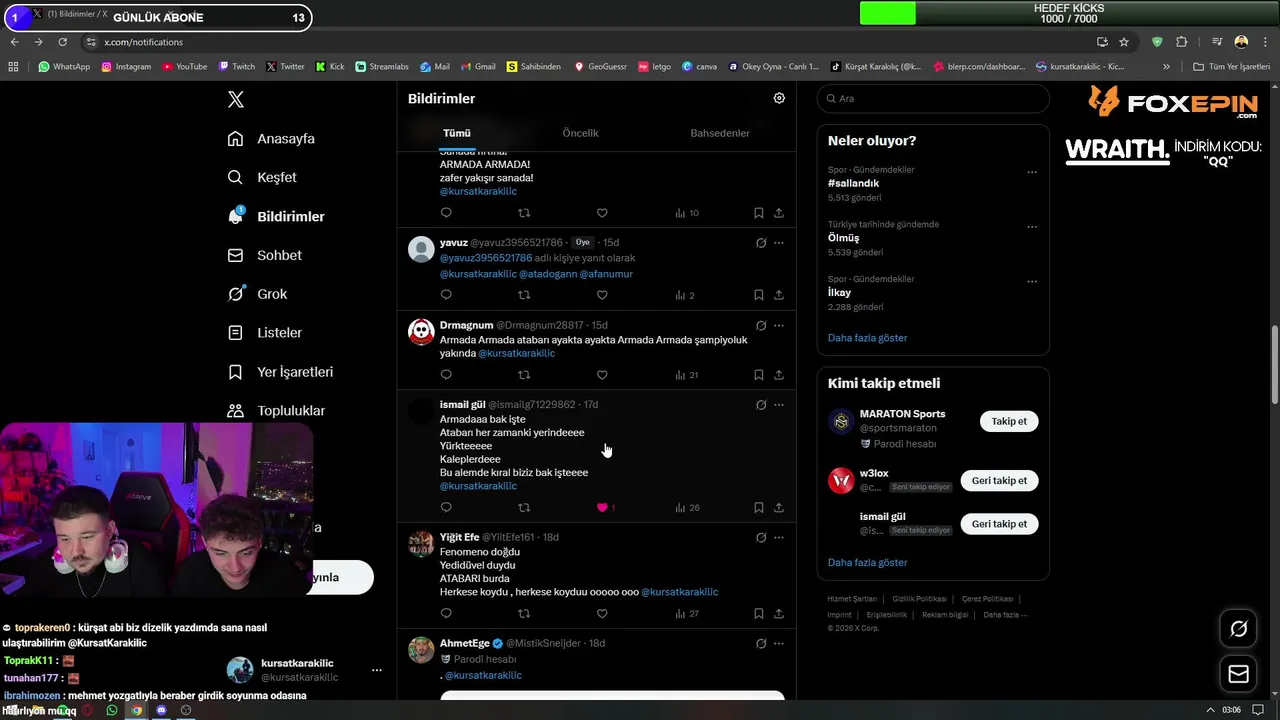This screenshot has height=720, width=1280.
Task: Reply to Yiğit Efe's tweet
Action: pyautogui.click(x=446, y=613)
